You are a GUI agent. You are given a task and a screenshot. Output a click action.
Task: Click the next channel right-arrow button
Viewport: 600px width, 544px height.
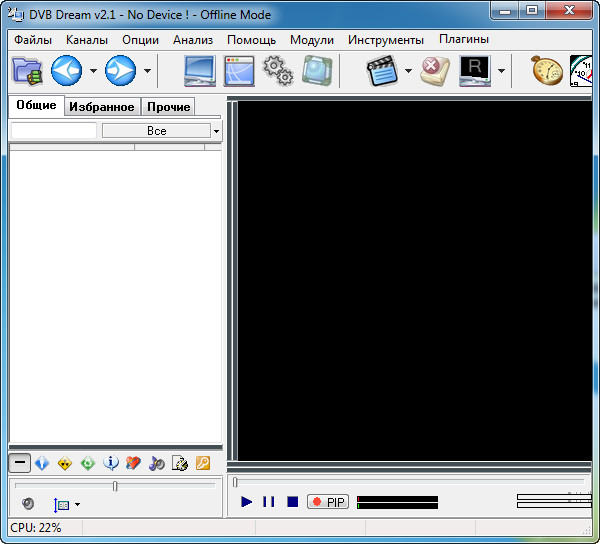click(121, 71)
